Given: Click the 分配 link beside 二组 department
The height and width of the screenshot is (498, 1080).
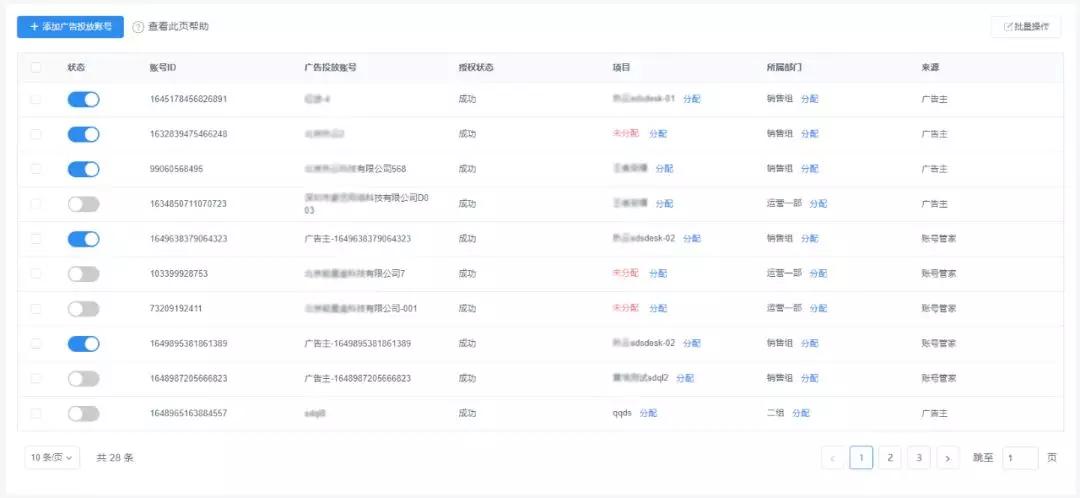Looking at the screenshot, I should coord(801,413).
